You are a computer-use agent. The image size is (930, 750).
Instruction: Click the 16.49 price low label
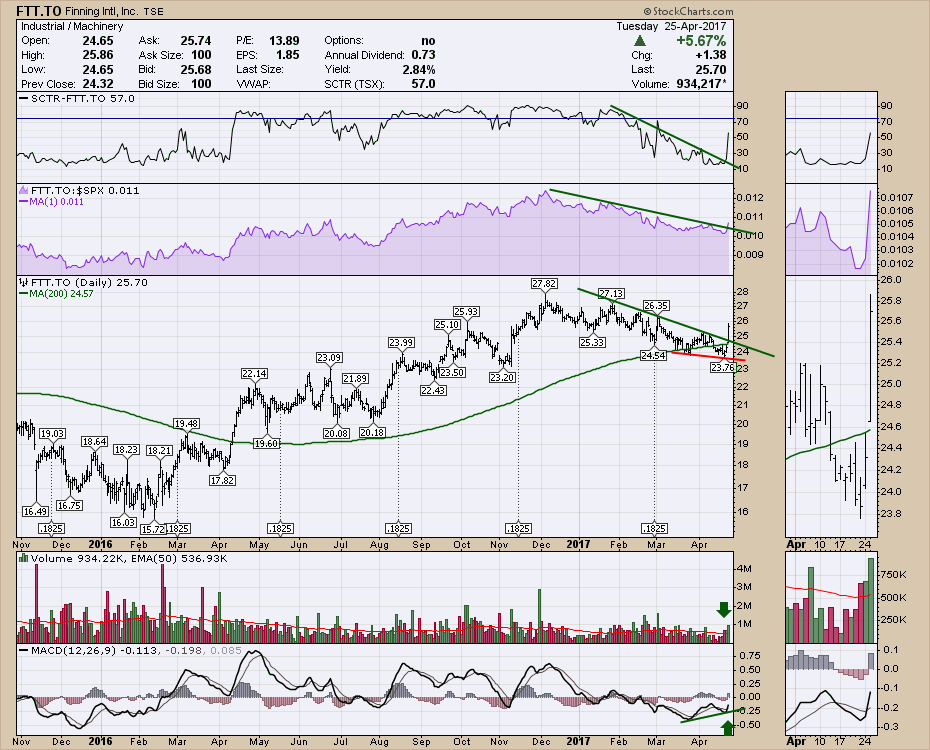pyautogui.click(x=36, y=512)
